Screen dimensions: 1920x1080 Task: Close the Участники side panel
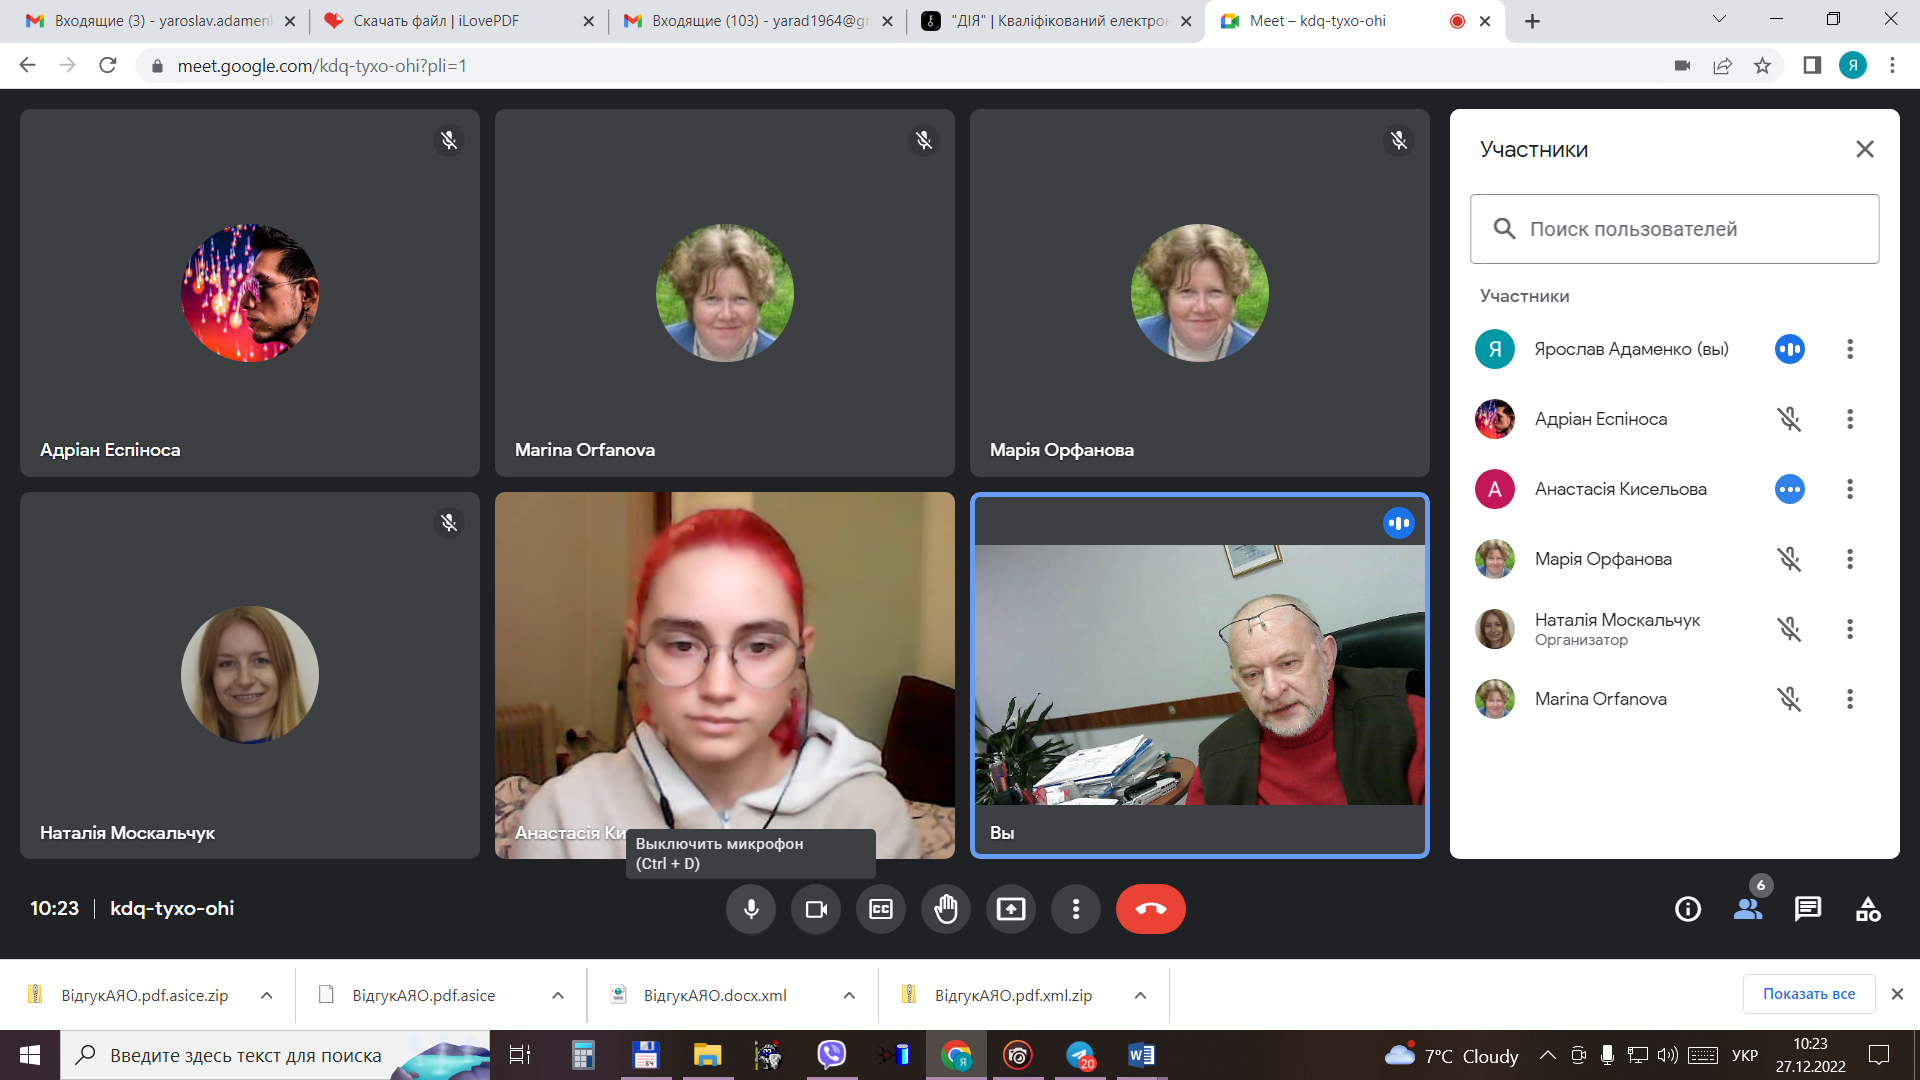coord(1864,149)
